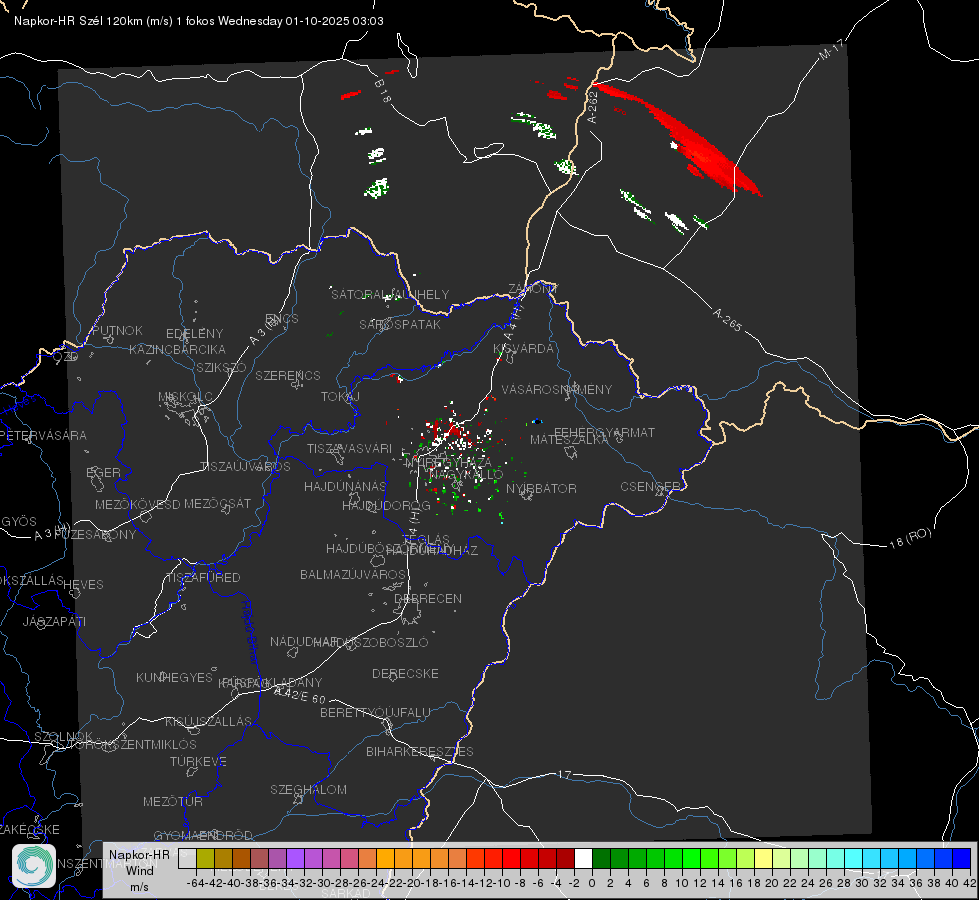Click the EDELÉNY town label
The image size is (979, 900).
tap(194, 334)
